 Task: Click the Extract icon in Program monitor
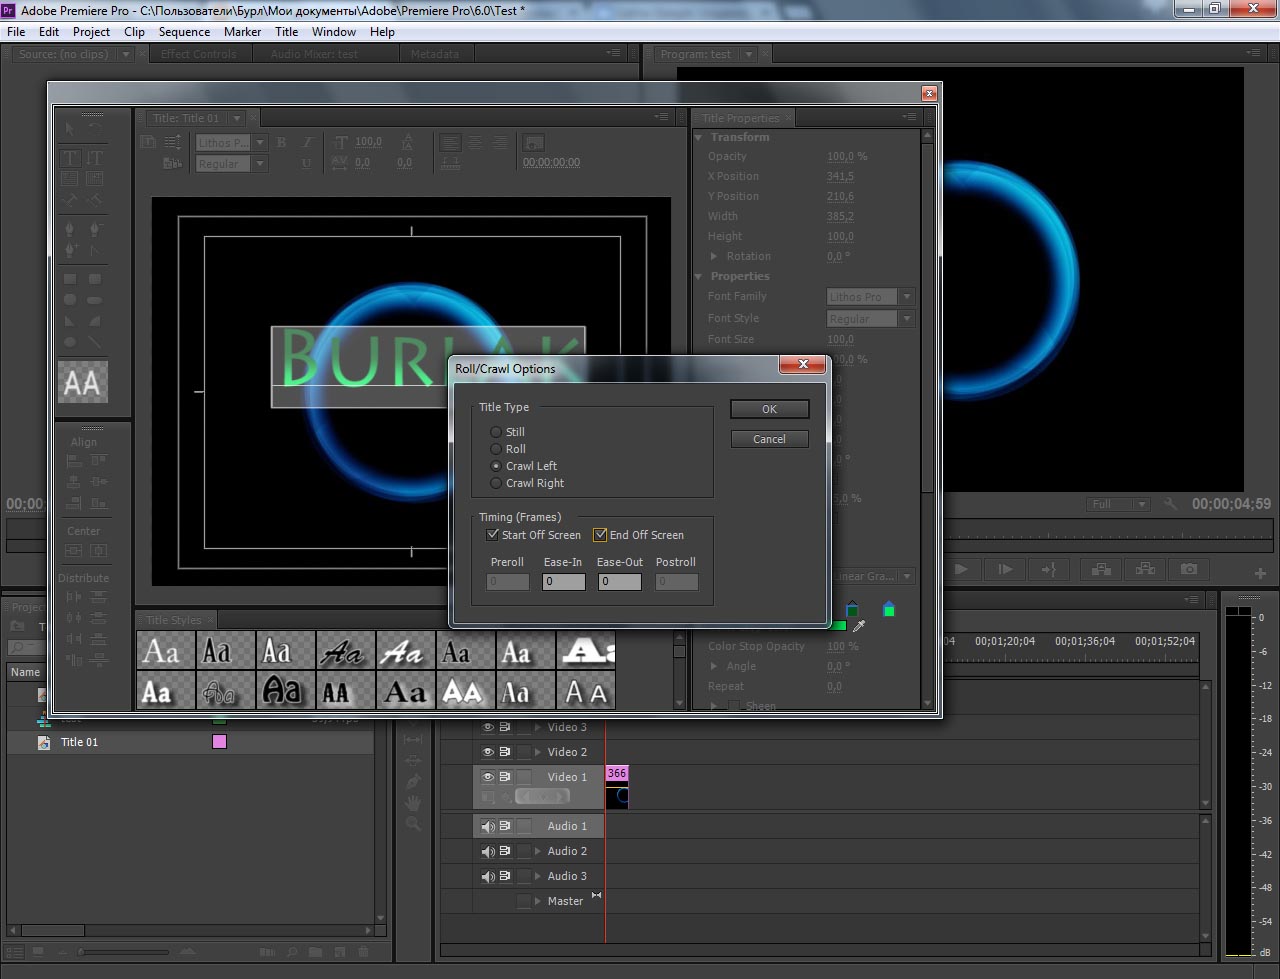(1145, 569)
